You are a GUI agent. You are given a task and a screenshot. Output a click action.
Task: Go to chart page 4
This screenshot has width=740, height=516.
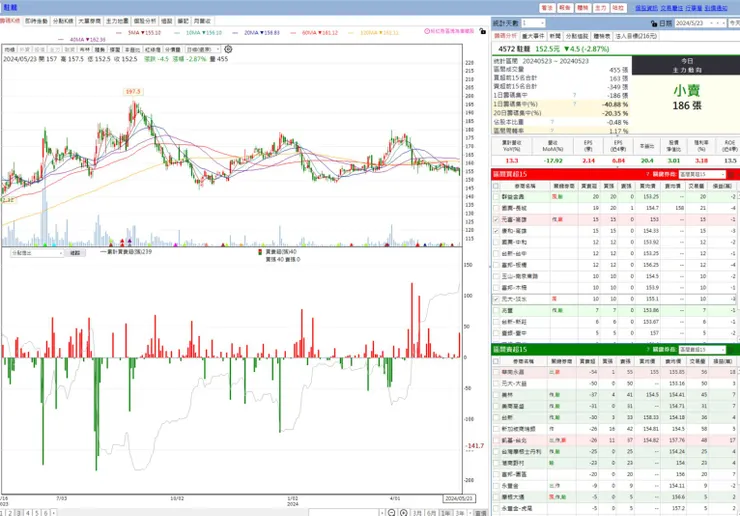click(x=28, y=513)
